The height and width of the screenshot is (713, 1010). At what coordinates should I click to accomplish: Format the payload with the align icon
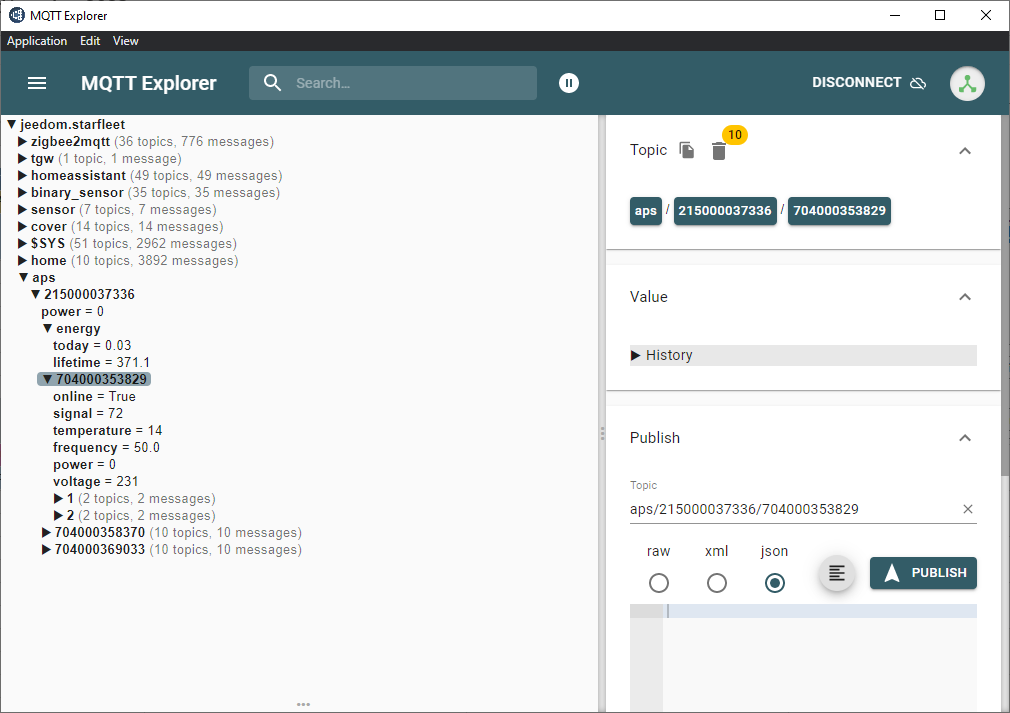[837, 573]
